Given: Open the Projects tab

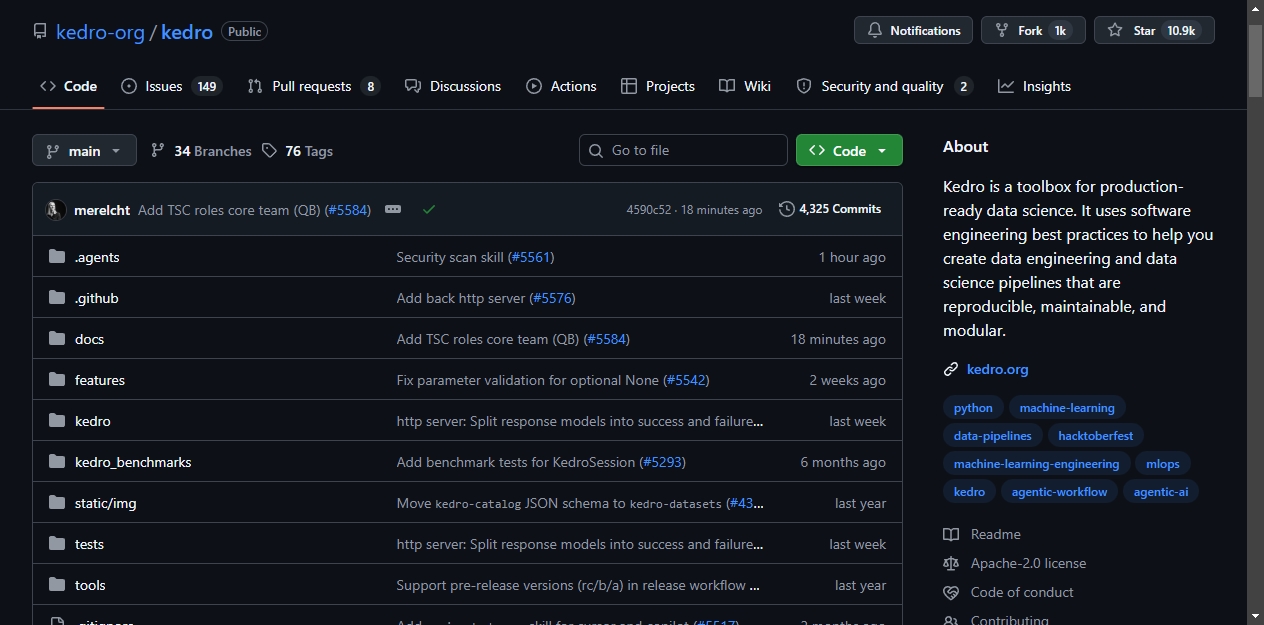Looking at the screenshot, I should click(x=658, y=86).
